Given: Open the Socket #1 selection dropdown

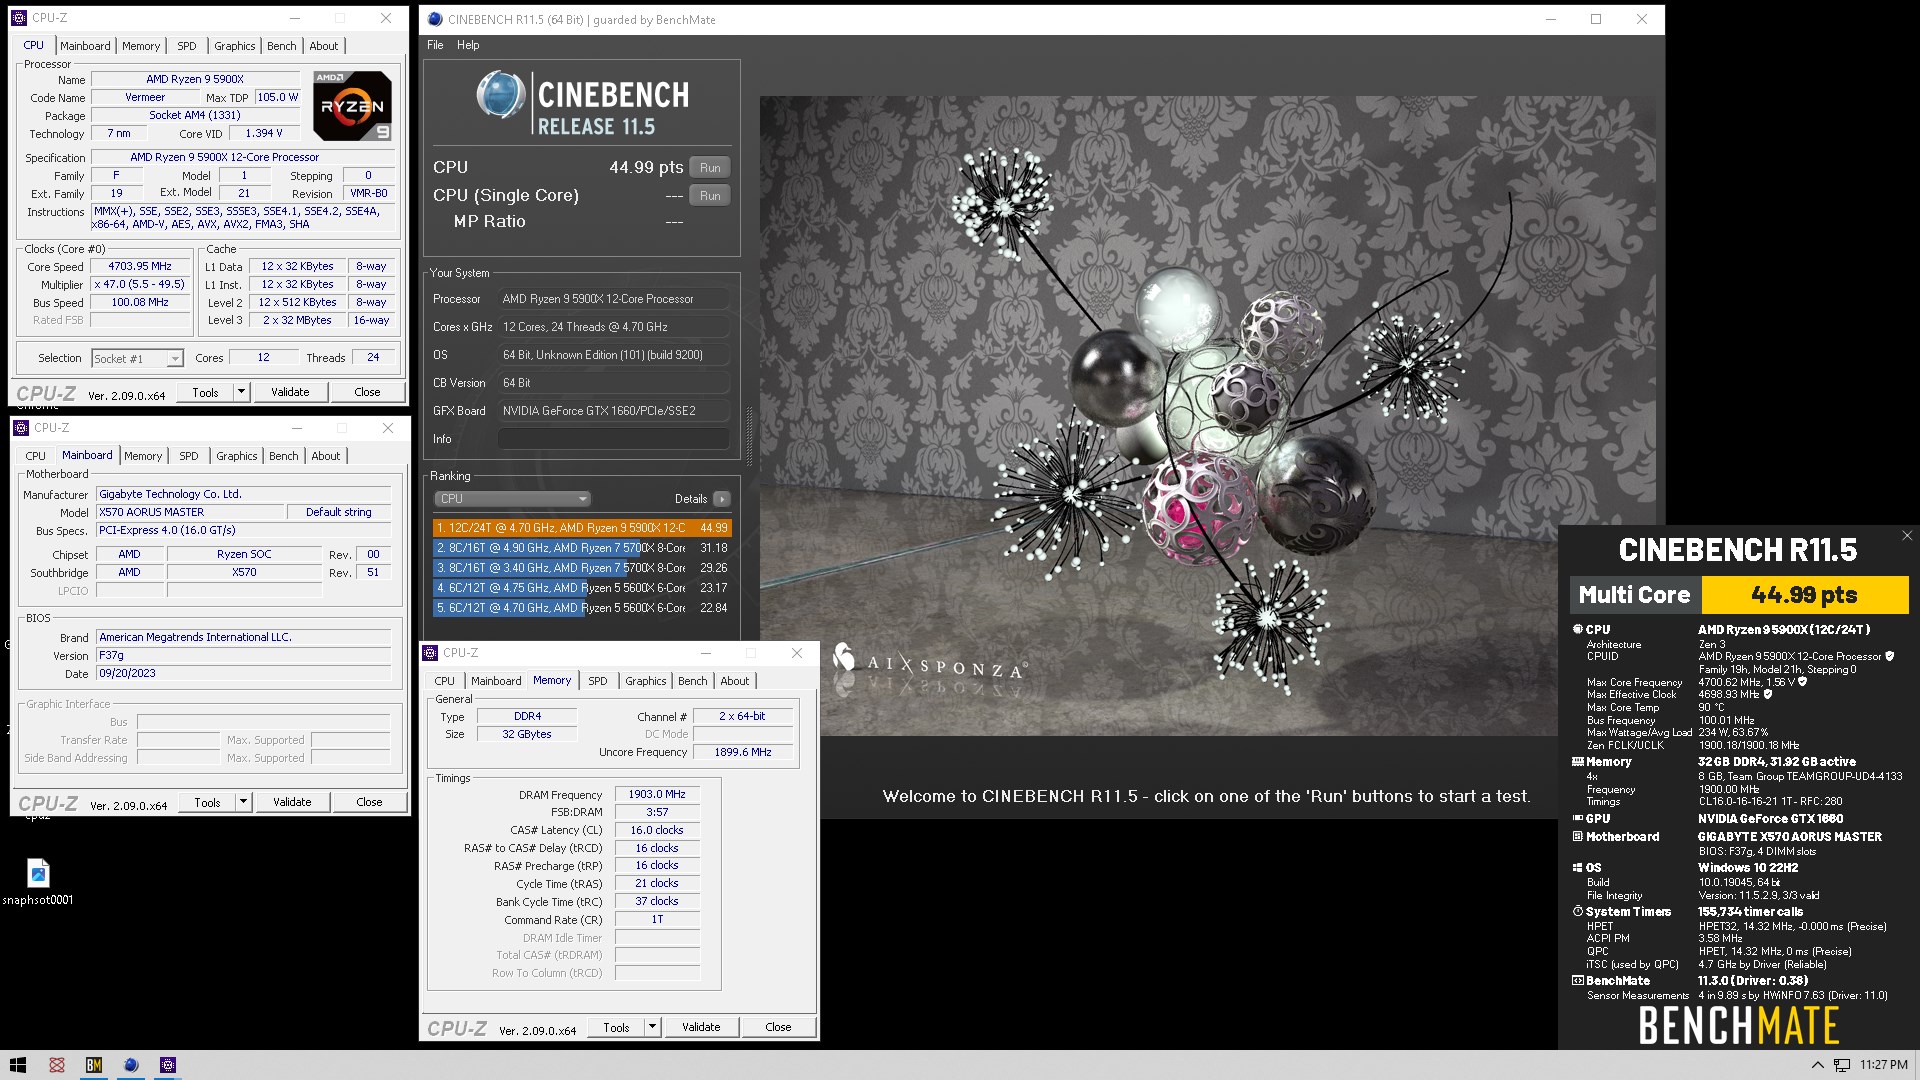Looking at the screenshot, I should tap(137, 358).
